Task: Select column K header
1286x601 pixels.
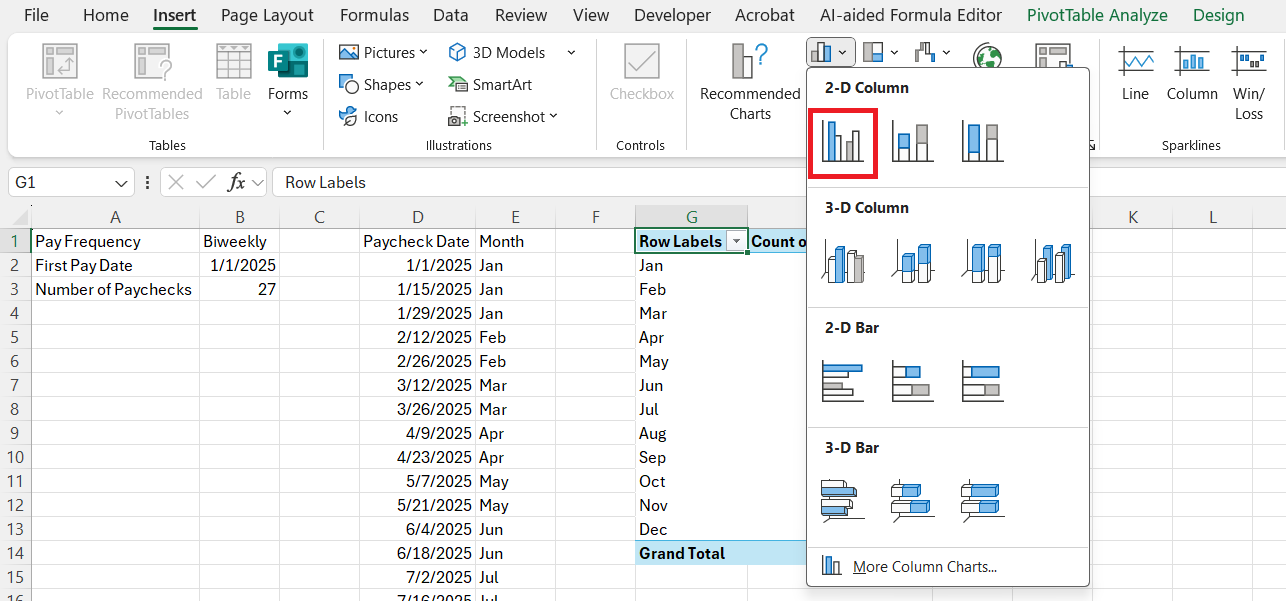Action: coord(1133,217)
